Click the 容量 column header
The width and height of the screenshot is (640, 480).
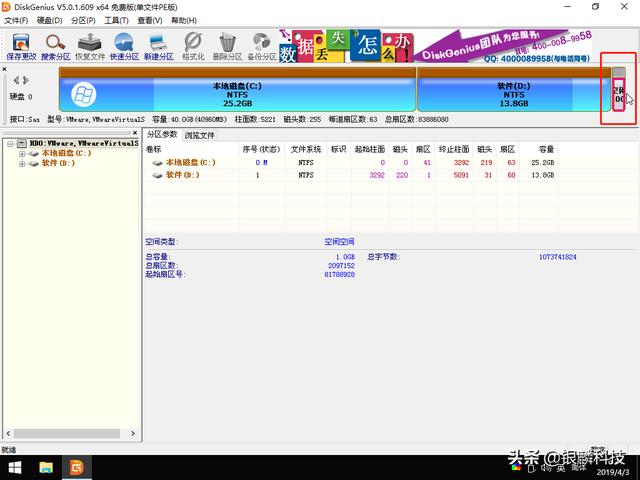tap(546, 149)
